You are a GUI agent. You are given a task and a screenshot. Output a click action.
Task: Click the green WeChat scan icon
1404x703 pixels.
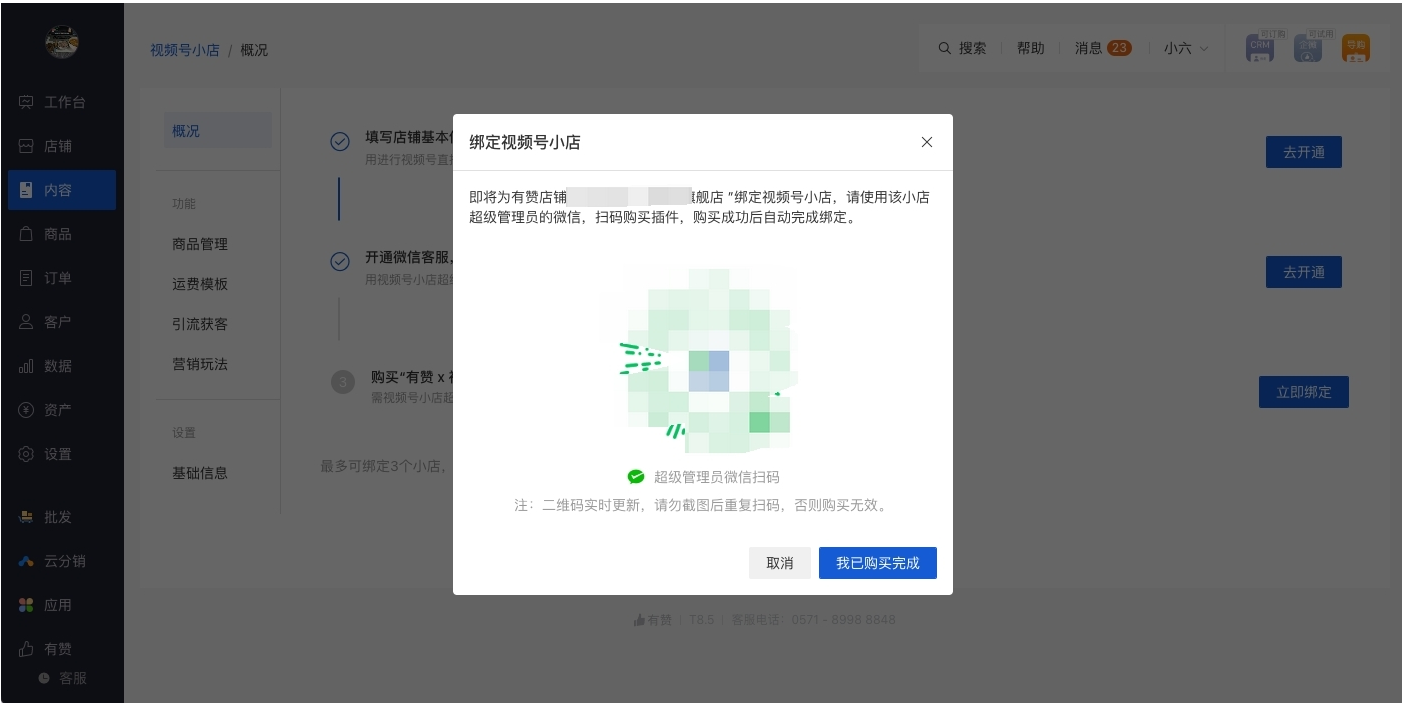[636, 477]
